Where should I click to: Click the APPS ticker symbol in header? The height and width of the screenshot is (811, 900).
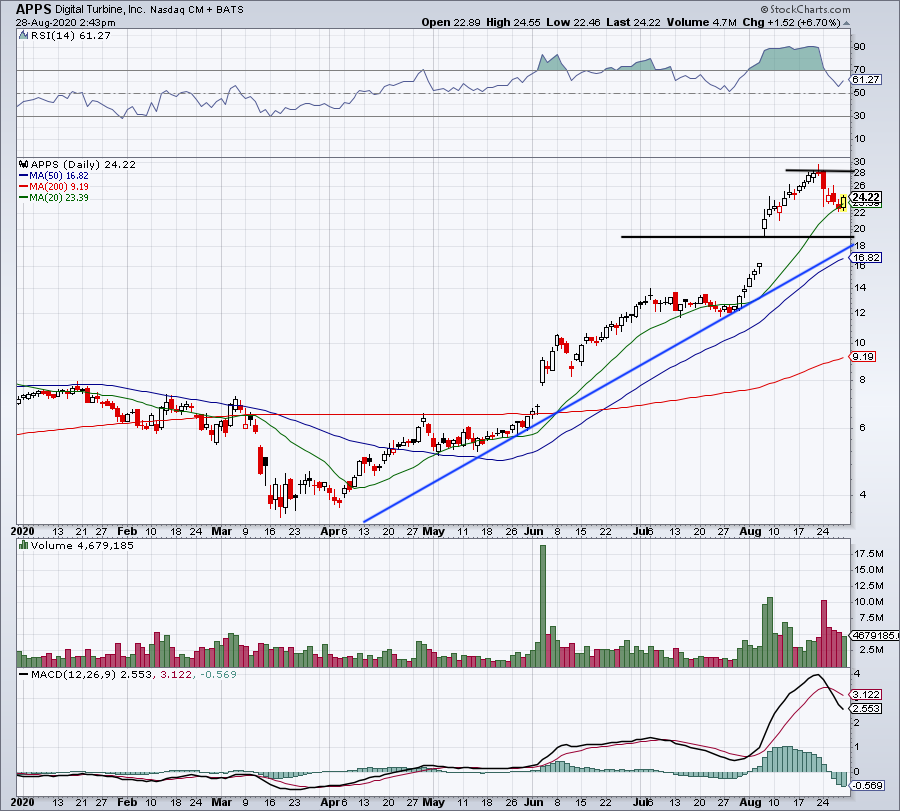tap(33, 9)
